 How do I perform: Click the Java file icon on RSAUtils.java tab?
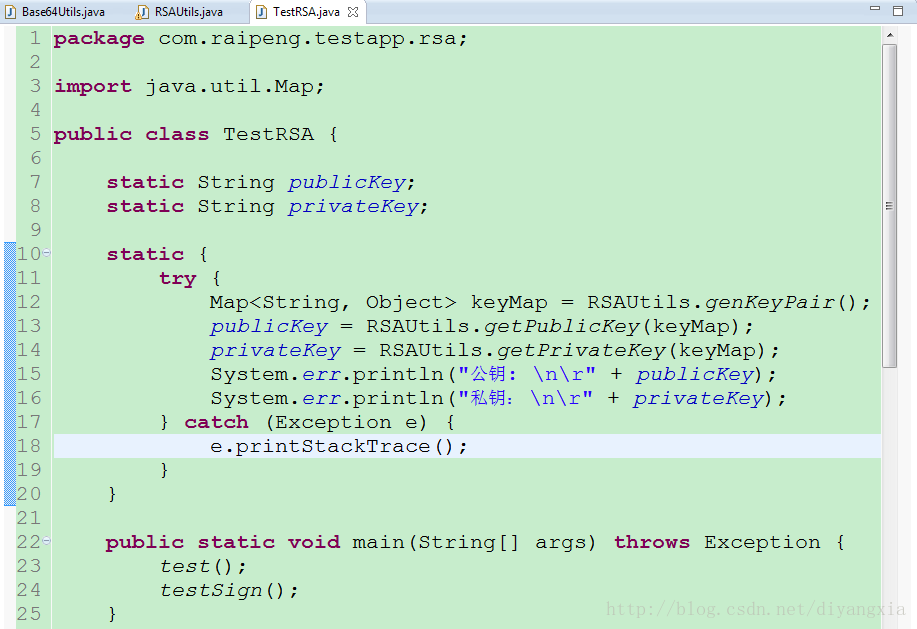tap(143, 12)
